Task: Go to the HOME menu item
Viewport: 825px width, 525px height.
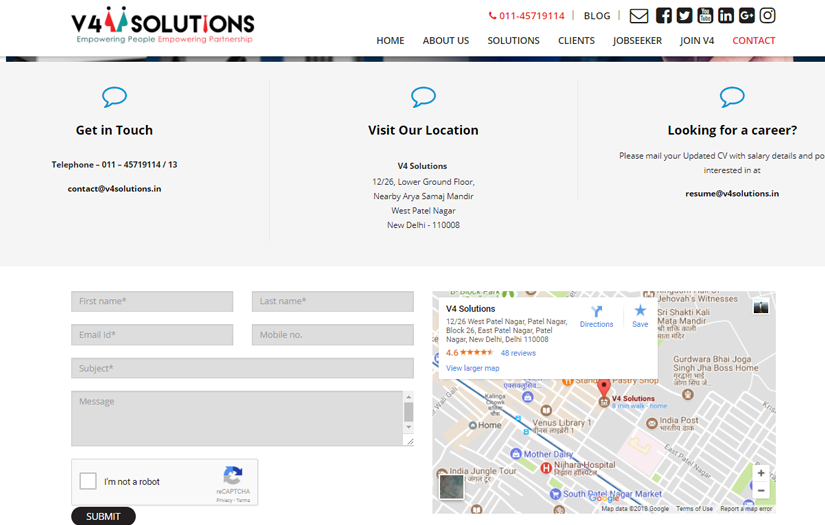Action: [x=390, y=41]
